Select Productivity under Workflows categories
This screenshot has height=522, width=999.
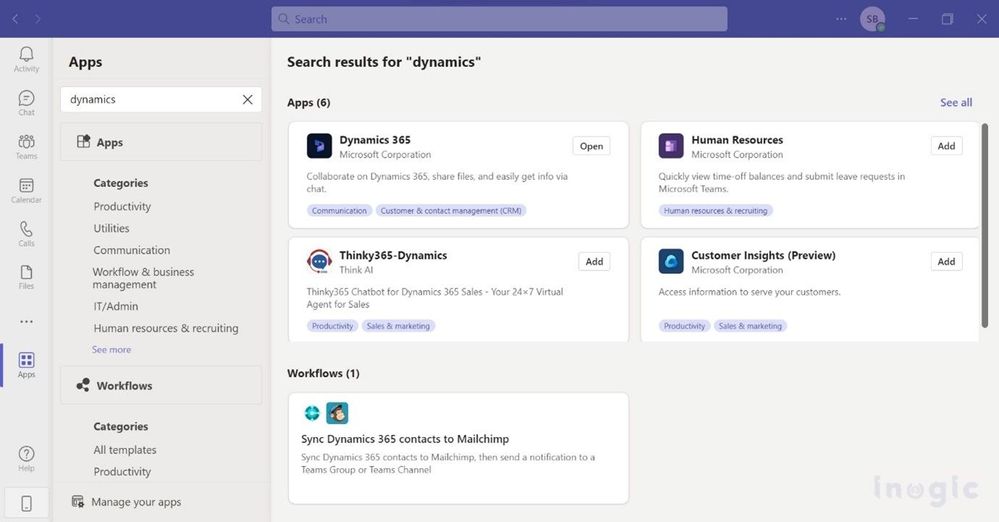tap(122, 472)
